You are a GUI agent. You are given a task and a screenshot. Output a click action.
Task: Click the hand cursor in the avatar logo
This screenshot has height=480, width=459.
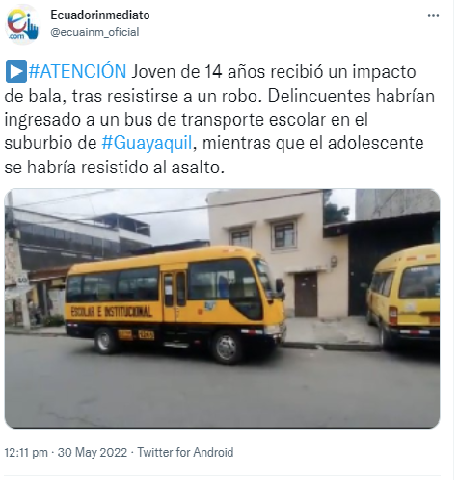pos(32,28)
